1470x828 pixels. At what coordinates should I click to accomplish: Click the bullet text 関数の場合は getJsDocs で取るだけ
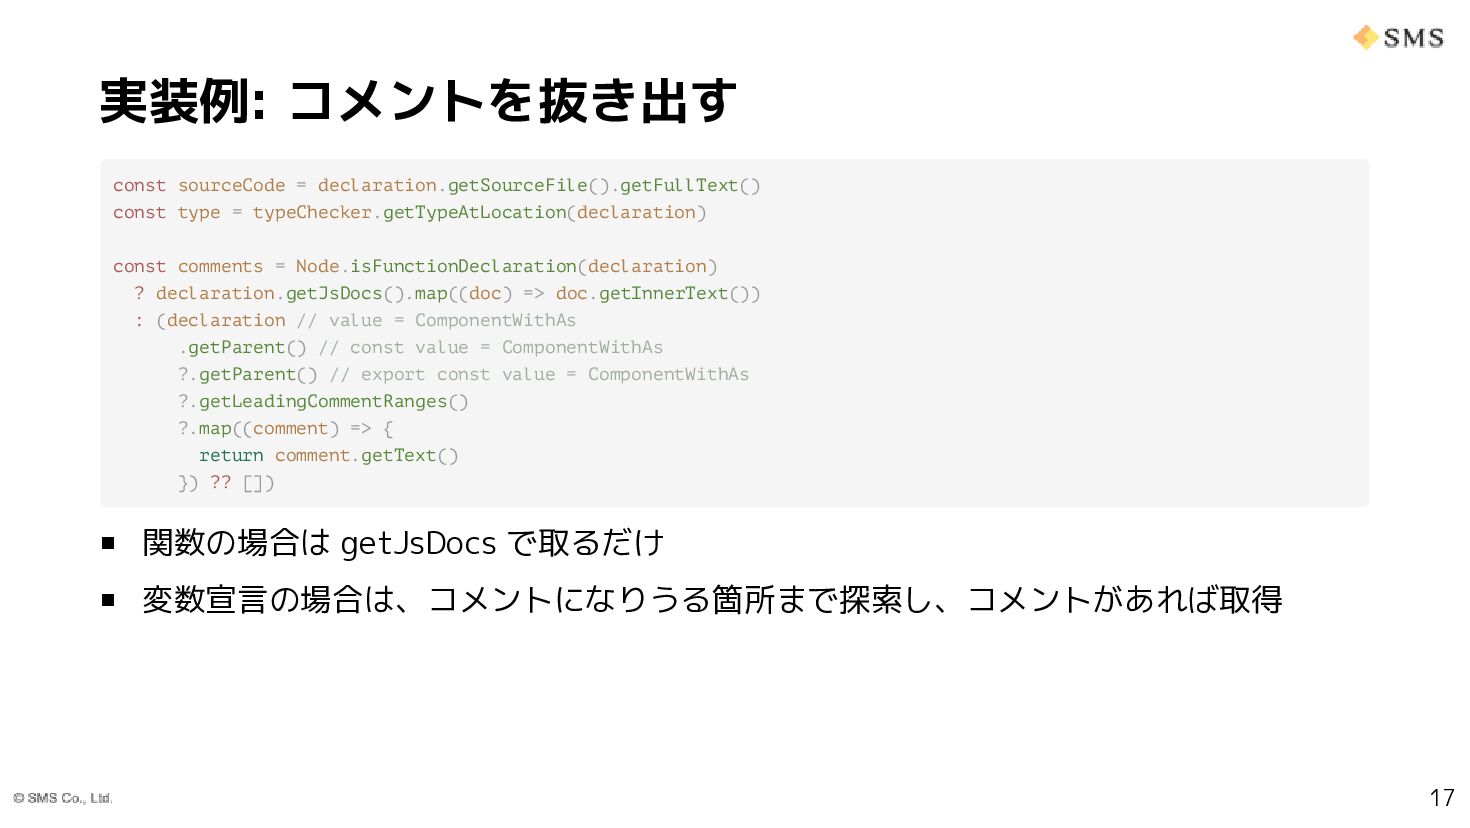tap(403, 543)
